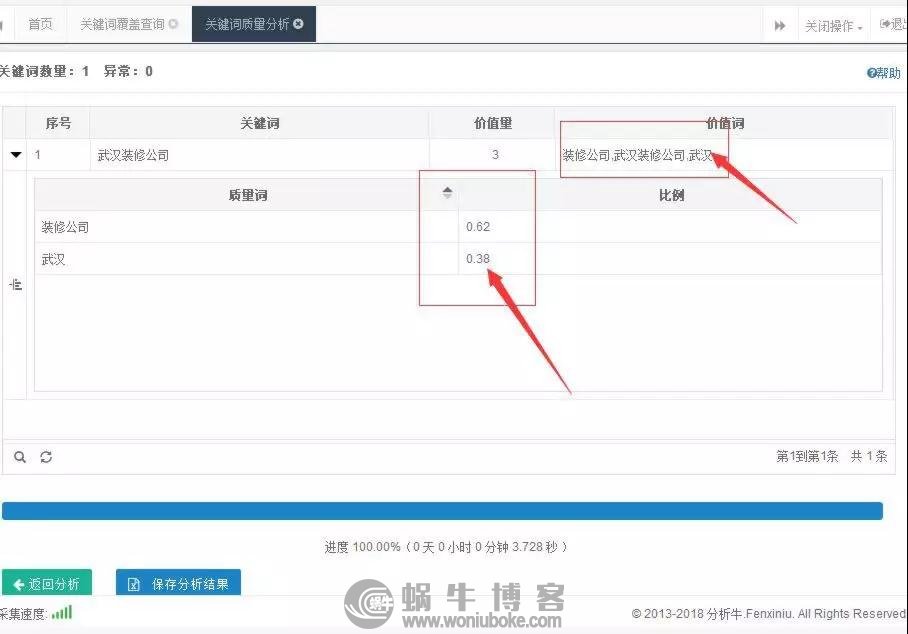Click the blue progress bar

442,511
